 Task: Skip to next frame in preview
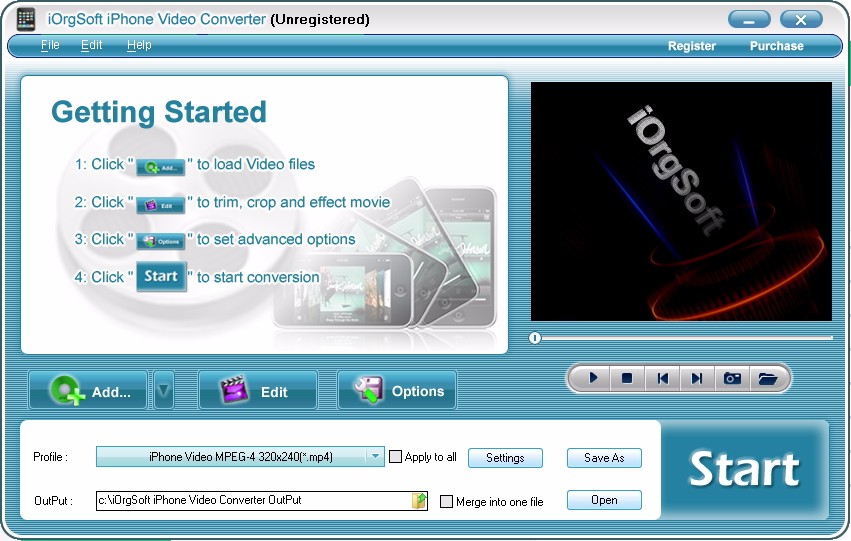point(697,378)
